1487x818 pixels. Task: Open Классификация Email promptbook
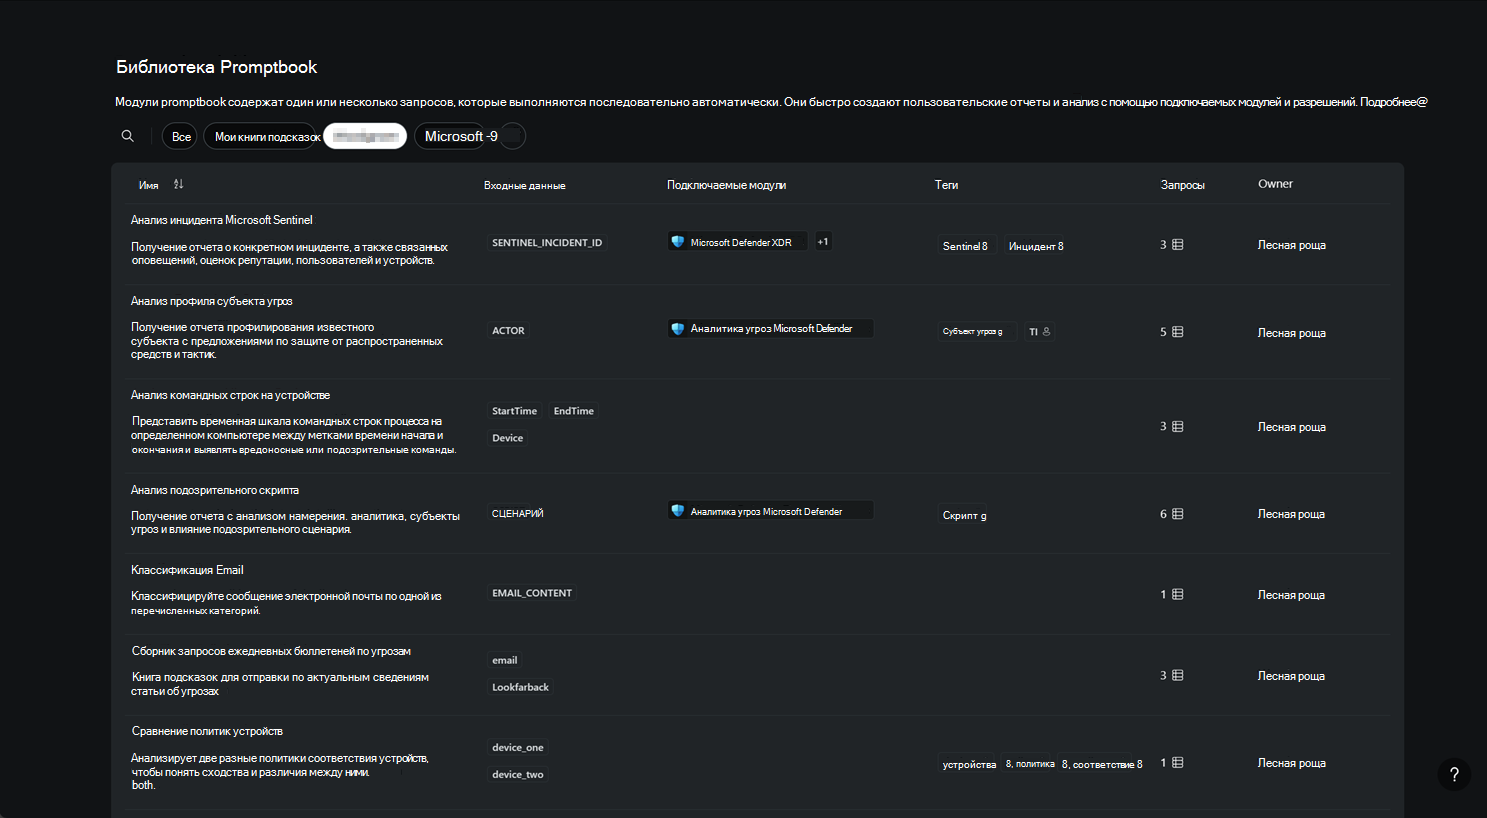pos(187,570)
